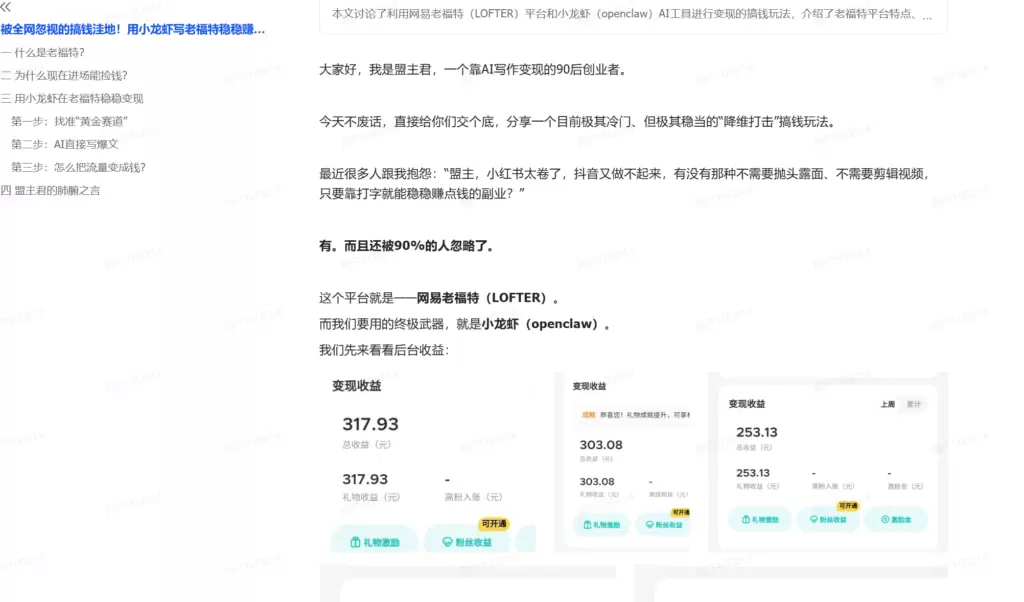The width and height of the screenshot is (1024, 602).
Task: Select the 上周 tab on third card
Action: point(888,404)
